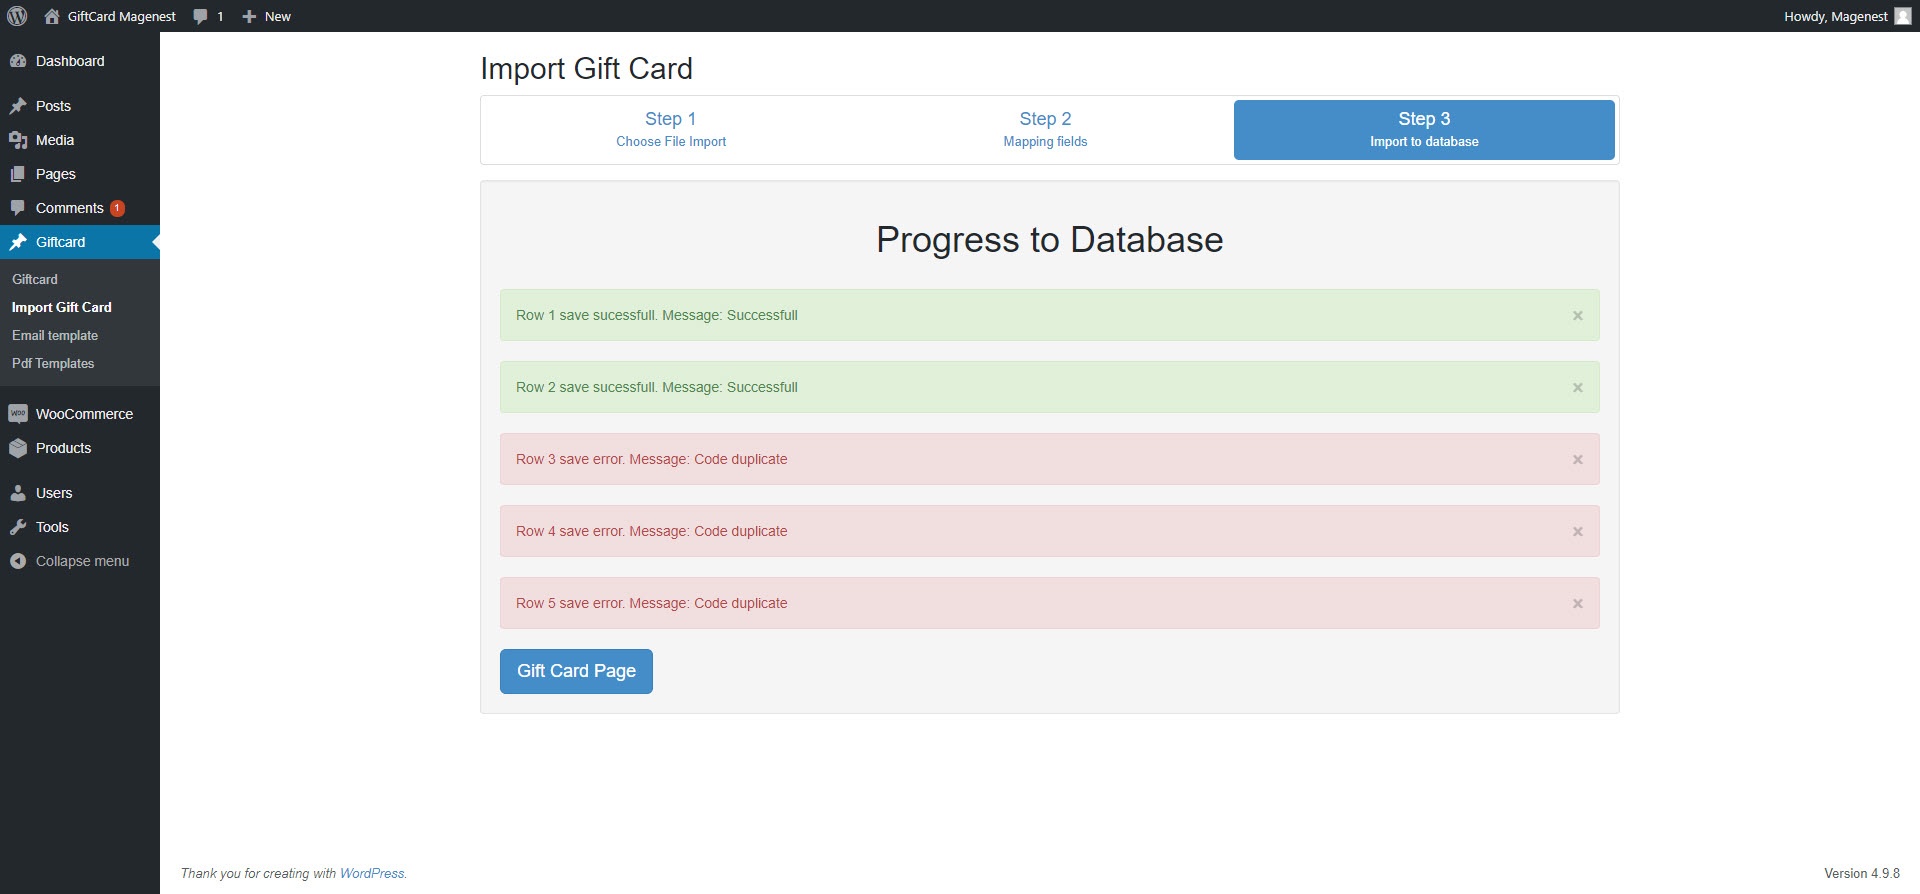Dismiss the Row 3 error alert

pos(1577,460)
